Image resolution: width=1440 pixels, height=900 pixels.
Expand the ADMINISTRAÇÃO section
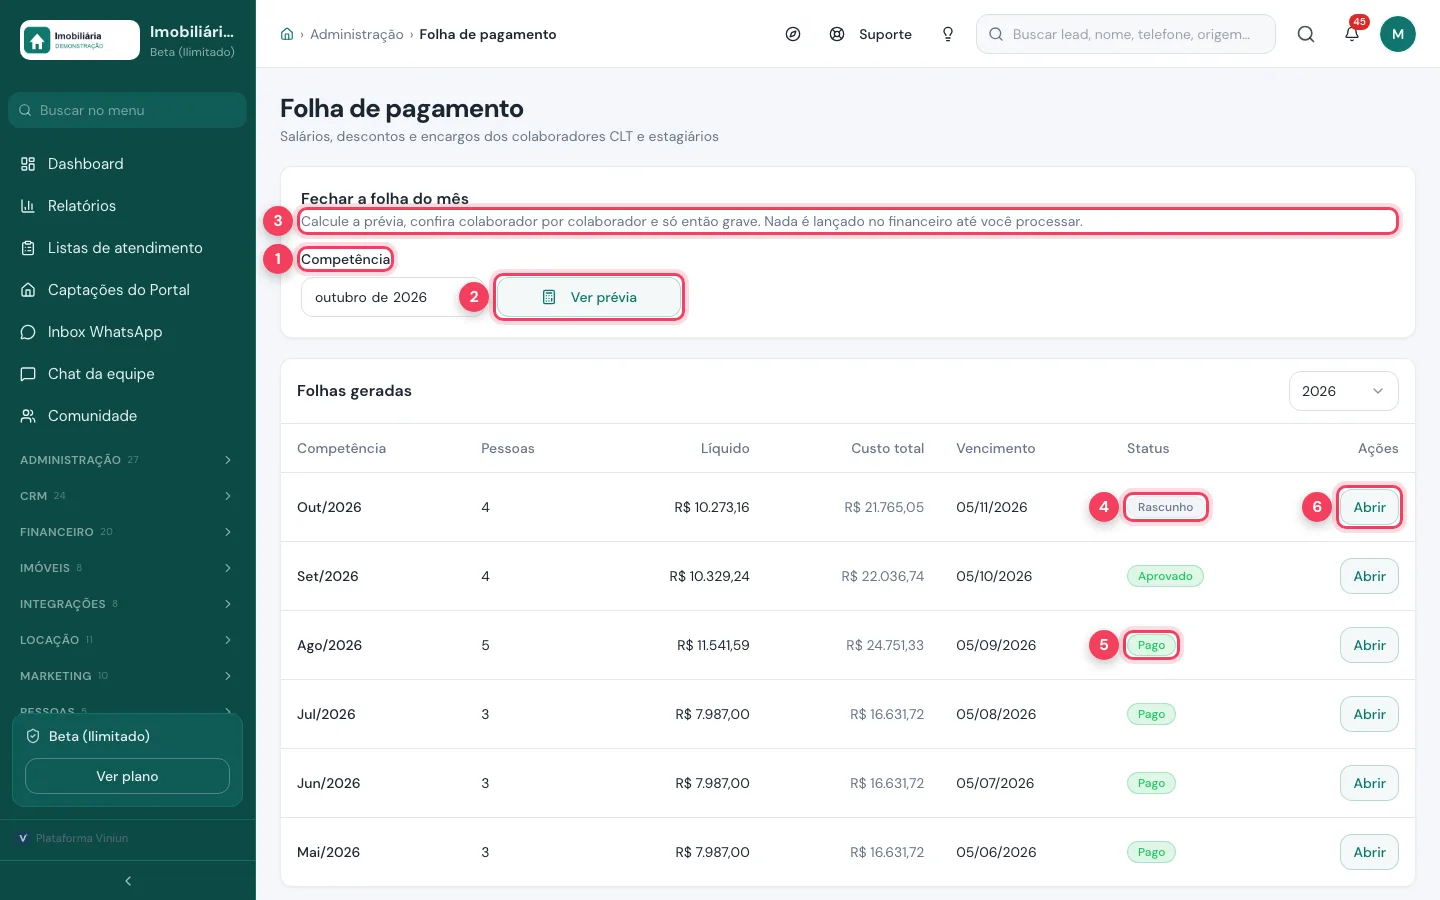point(128,460)
